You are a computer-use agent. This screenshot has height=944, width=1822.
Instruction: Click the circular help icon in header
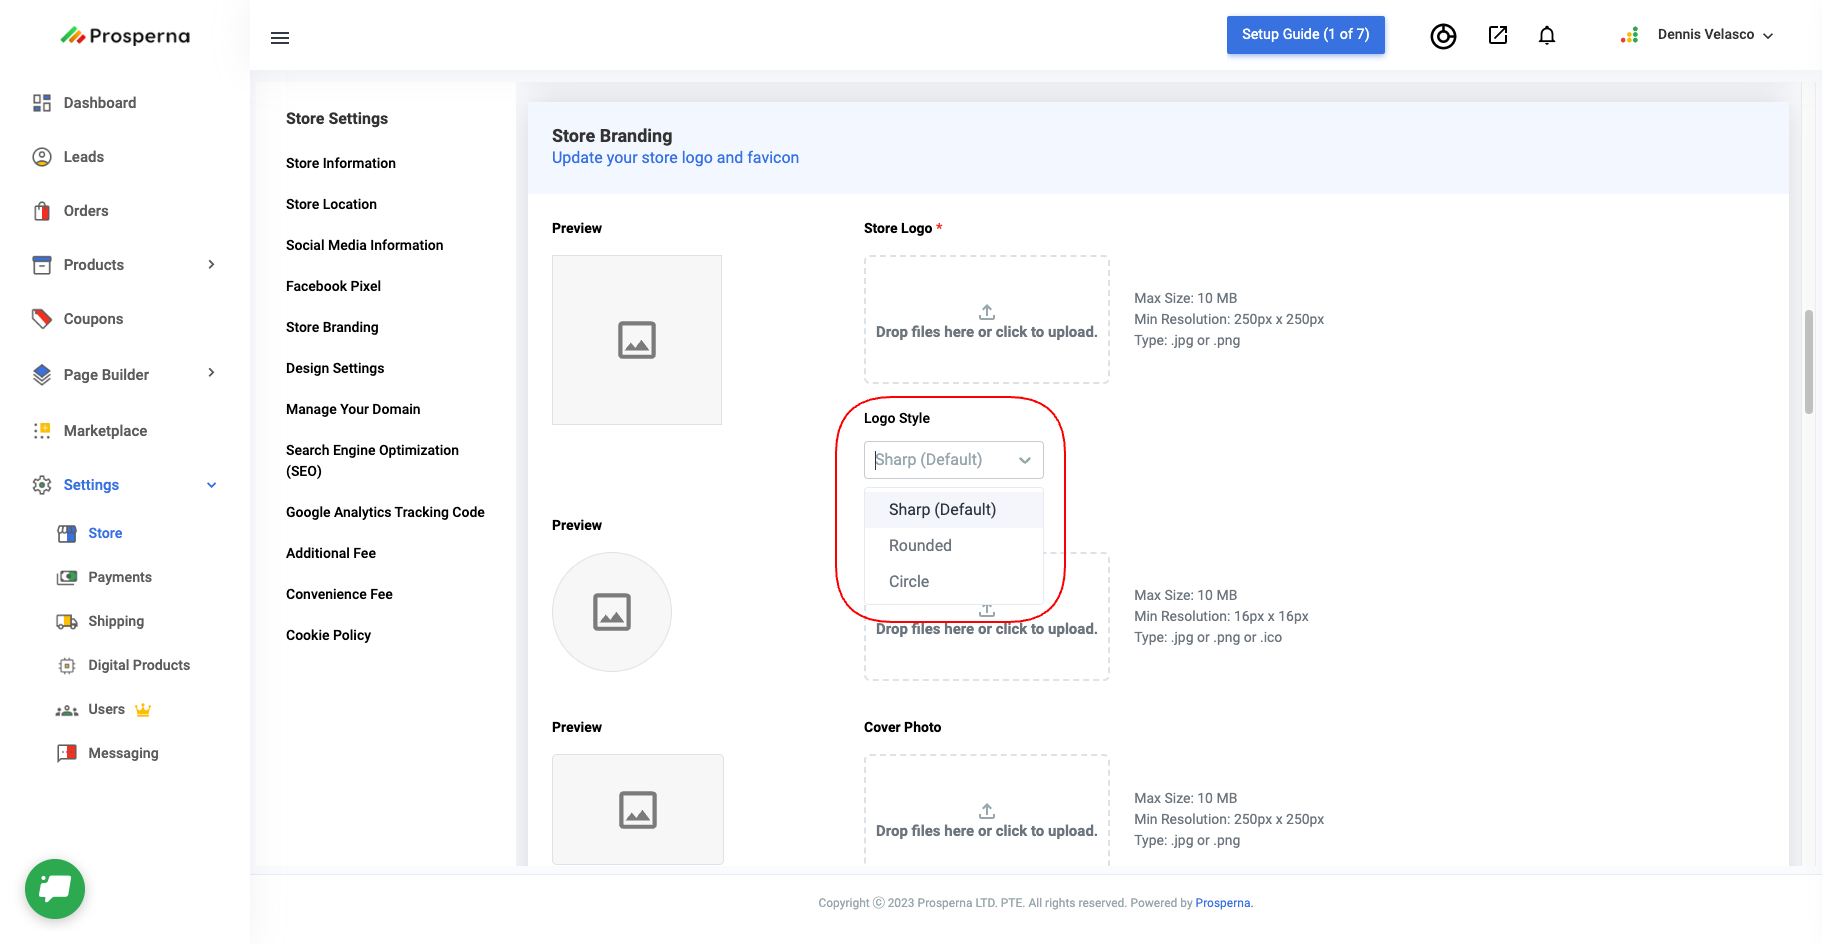coord(1443,36)
